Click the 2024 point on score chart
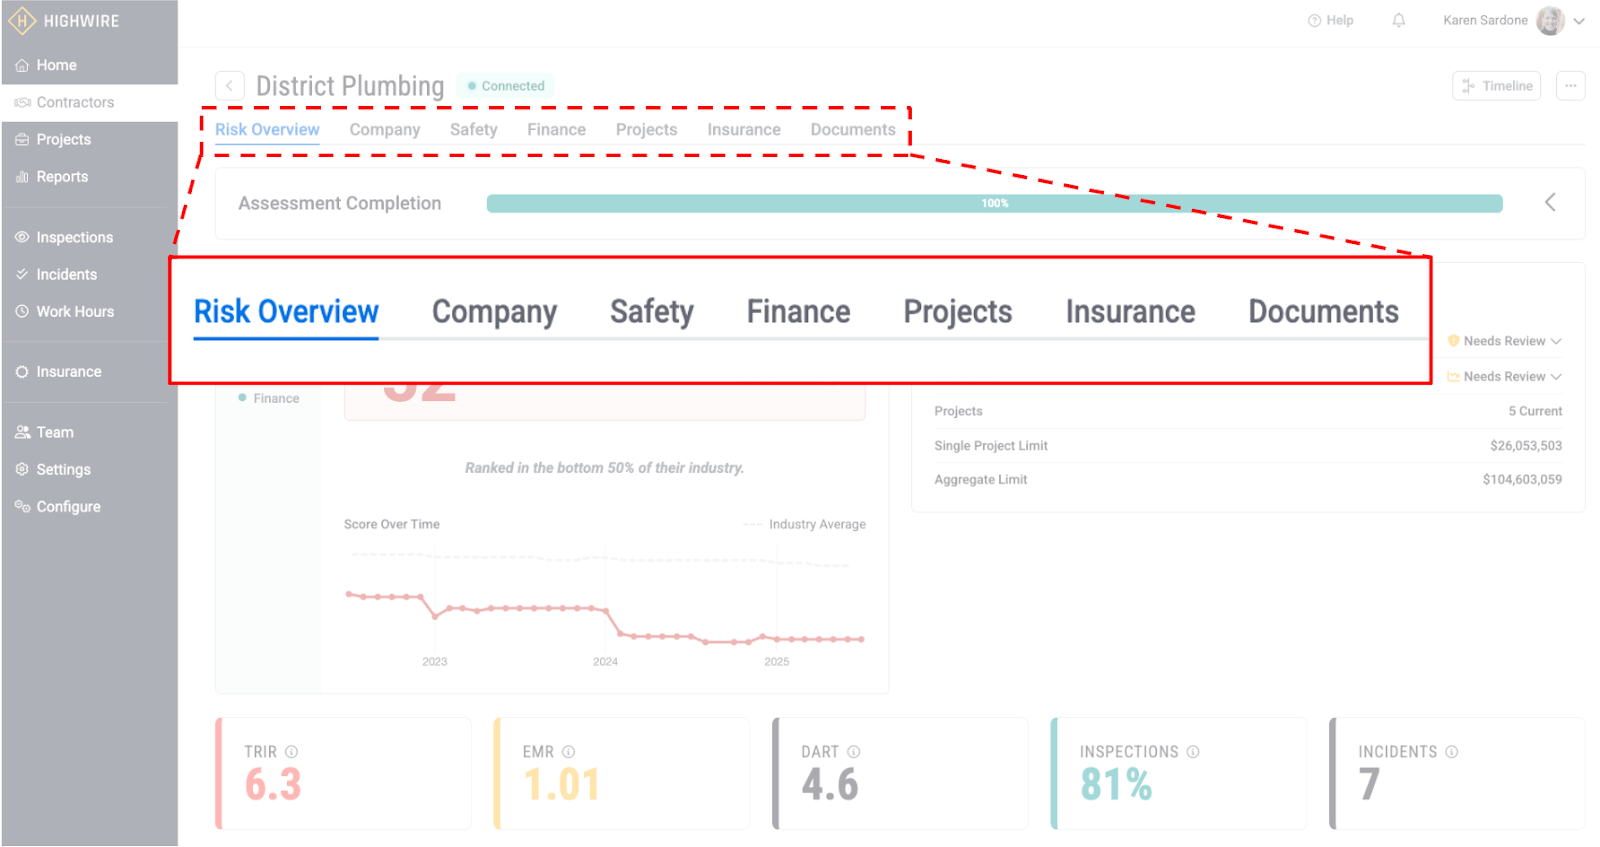 pyautogui.click(x=606, y=609)
